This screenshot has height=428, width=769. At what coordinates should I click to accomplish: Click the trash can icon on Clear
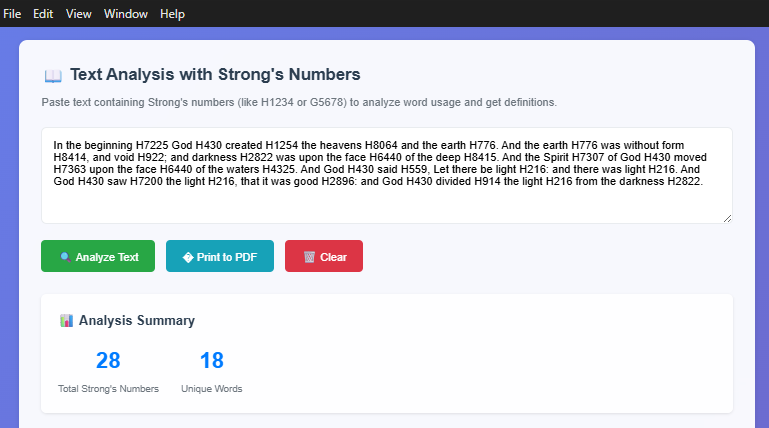point(309,257)
